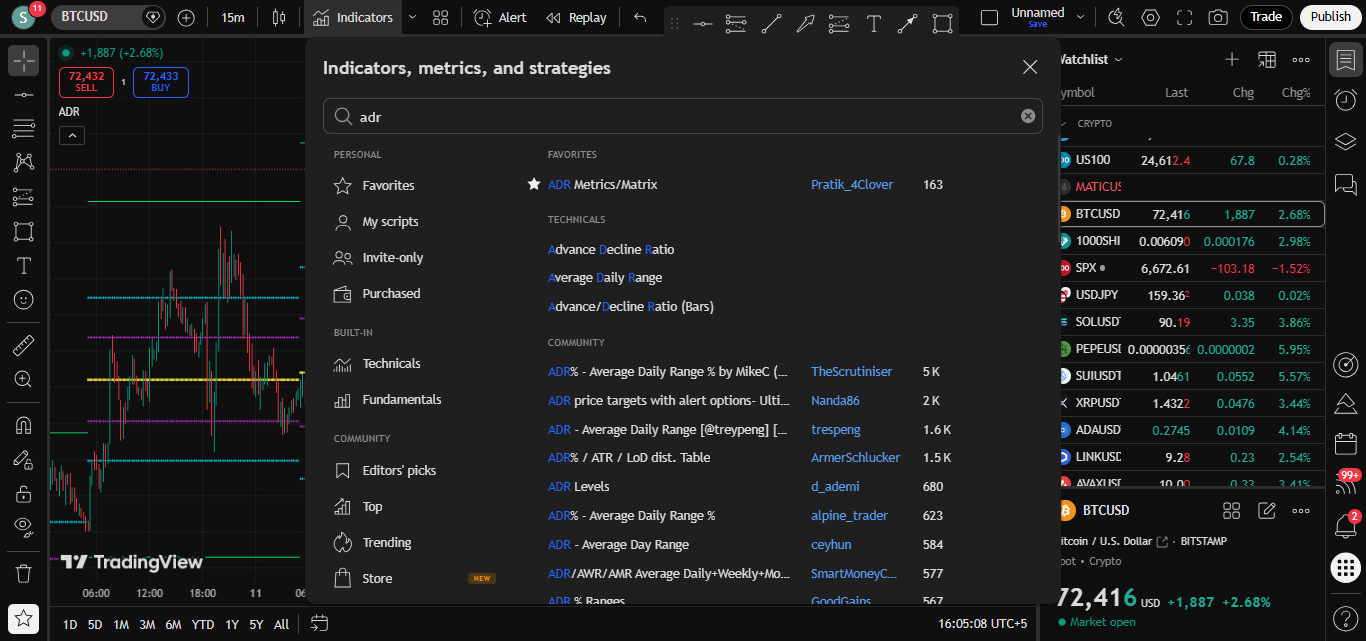Click the Publish button
Screen dimensions: 1366x641
pos(1330,17)
